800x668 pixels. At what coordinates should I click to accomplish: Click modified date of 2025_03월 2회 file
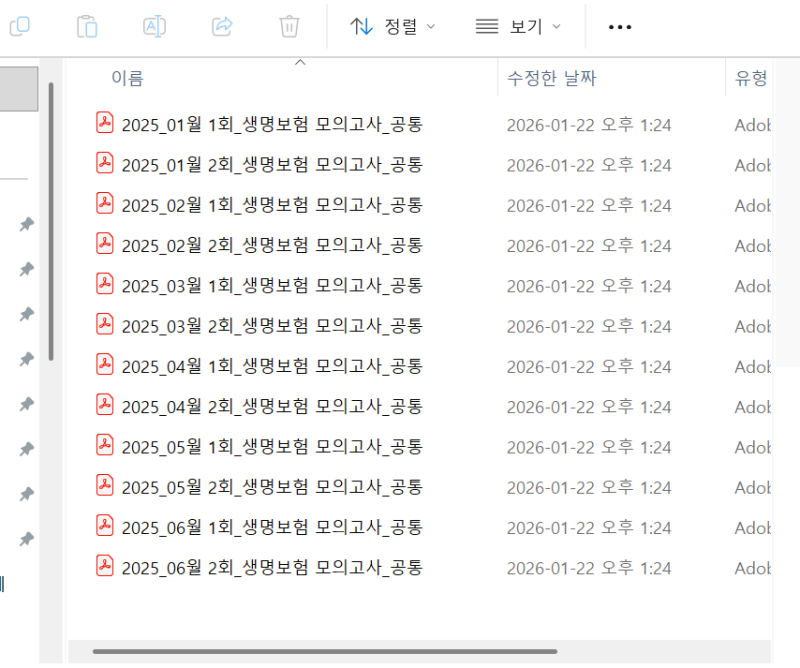pyautogui.click(x=589, y=327)
